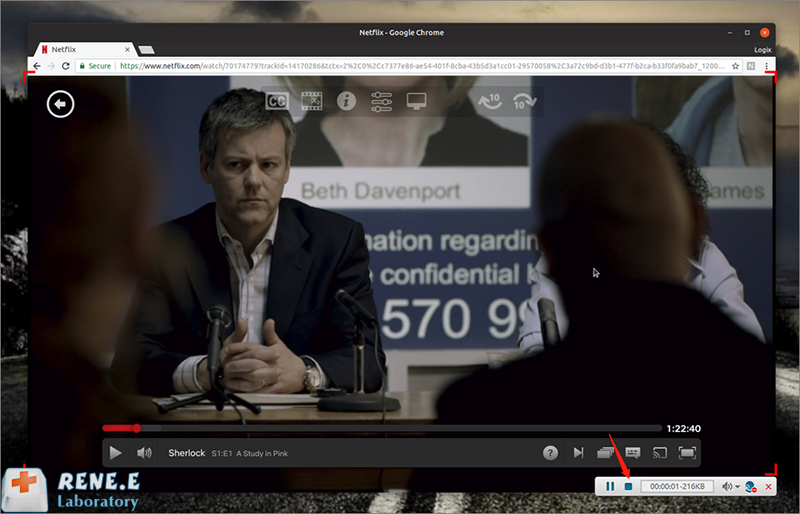Viewport: 800px width, 514px height.
Task: Go back in Chrome
Action: [x=37, y=66]
